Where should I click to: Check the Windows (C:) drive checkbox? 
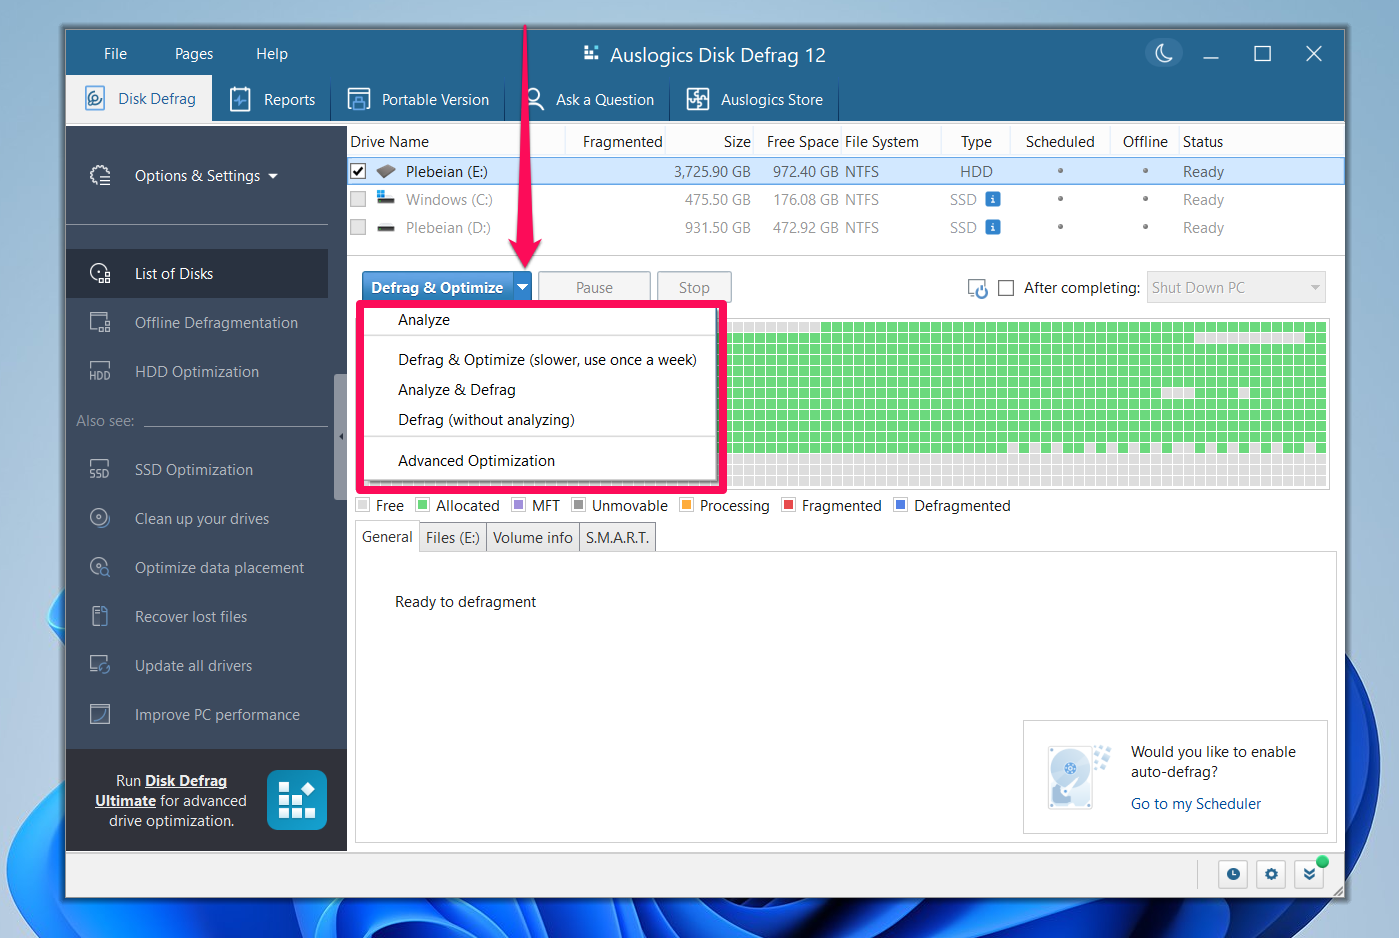(x=358, y=199)
